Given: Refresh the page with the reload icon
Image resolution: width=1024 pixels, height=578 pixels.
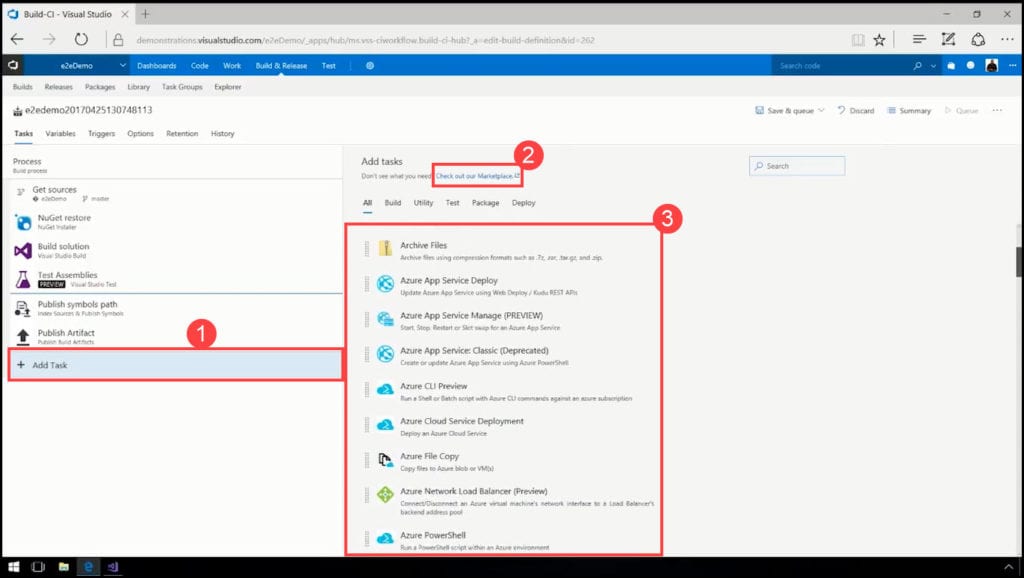Looking at the screenshot, I should (81, 40).
